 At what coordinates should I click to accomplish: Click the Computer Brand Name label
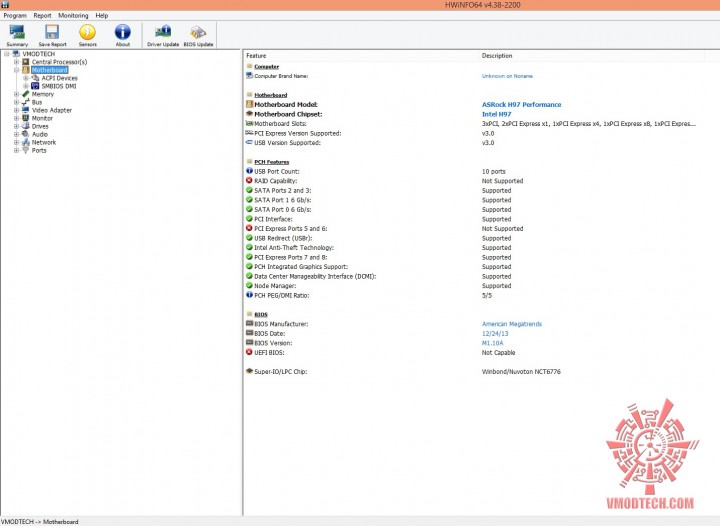click(x=281, y=76)
